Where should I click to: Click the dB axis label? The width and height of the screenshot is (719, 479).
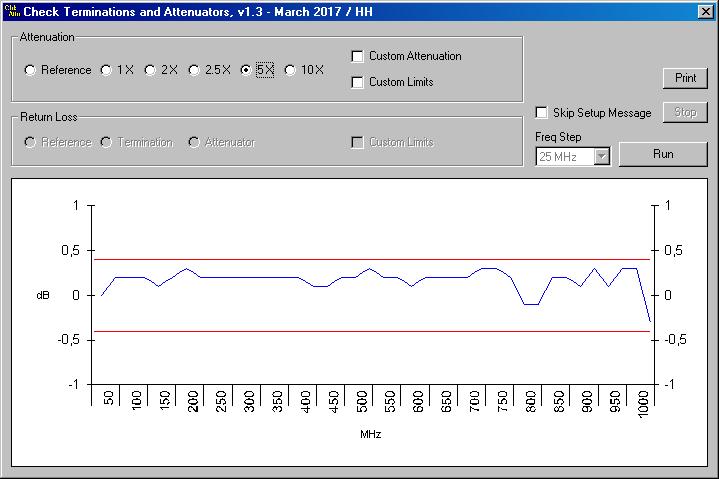tap(43, 296)
